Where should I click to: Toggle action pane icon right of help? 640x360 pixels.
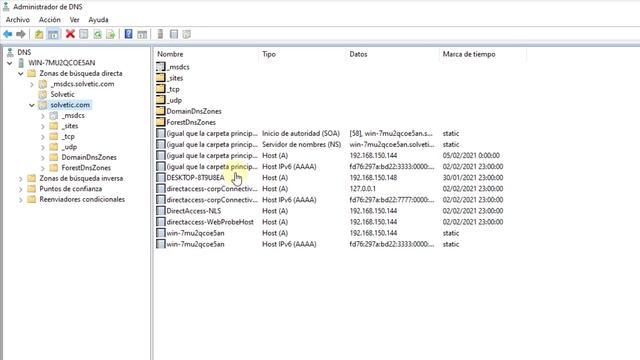pyautogui.click(x=142, y=34)
